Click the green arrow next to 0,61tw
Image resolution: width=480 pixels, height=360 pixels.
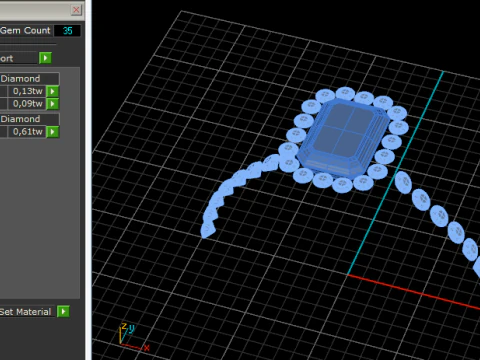click(x=53, y=132)
